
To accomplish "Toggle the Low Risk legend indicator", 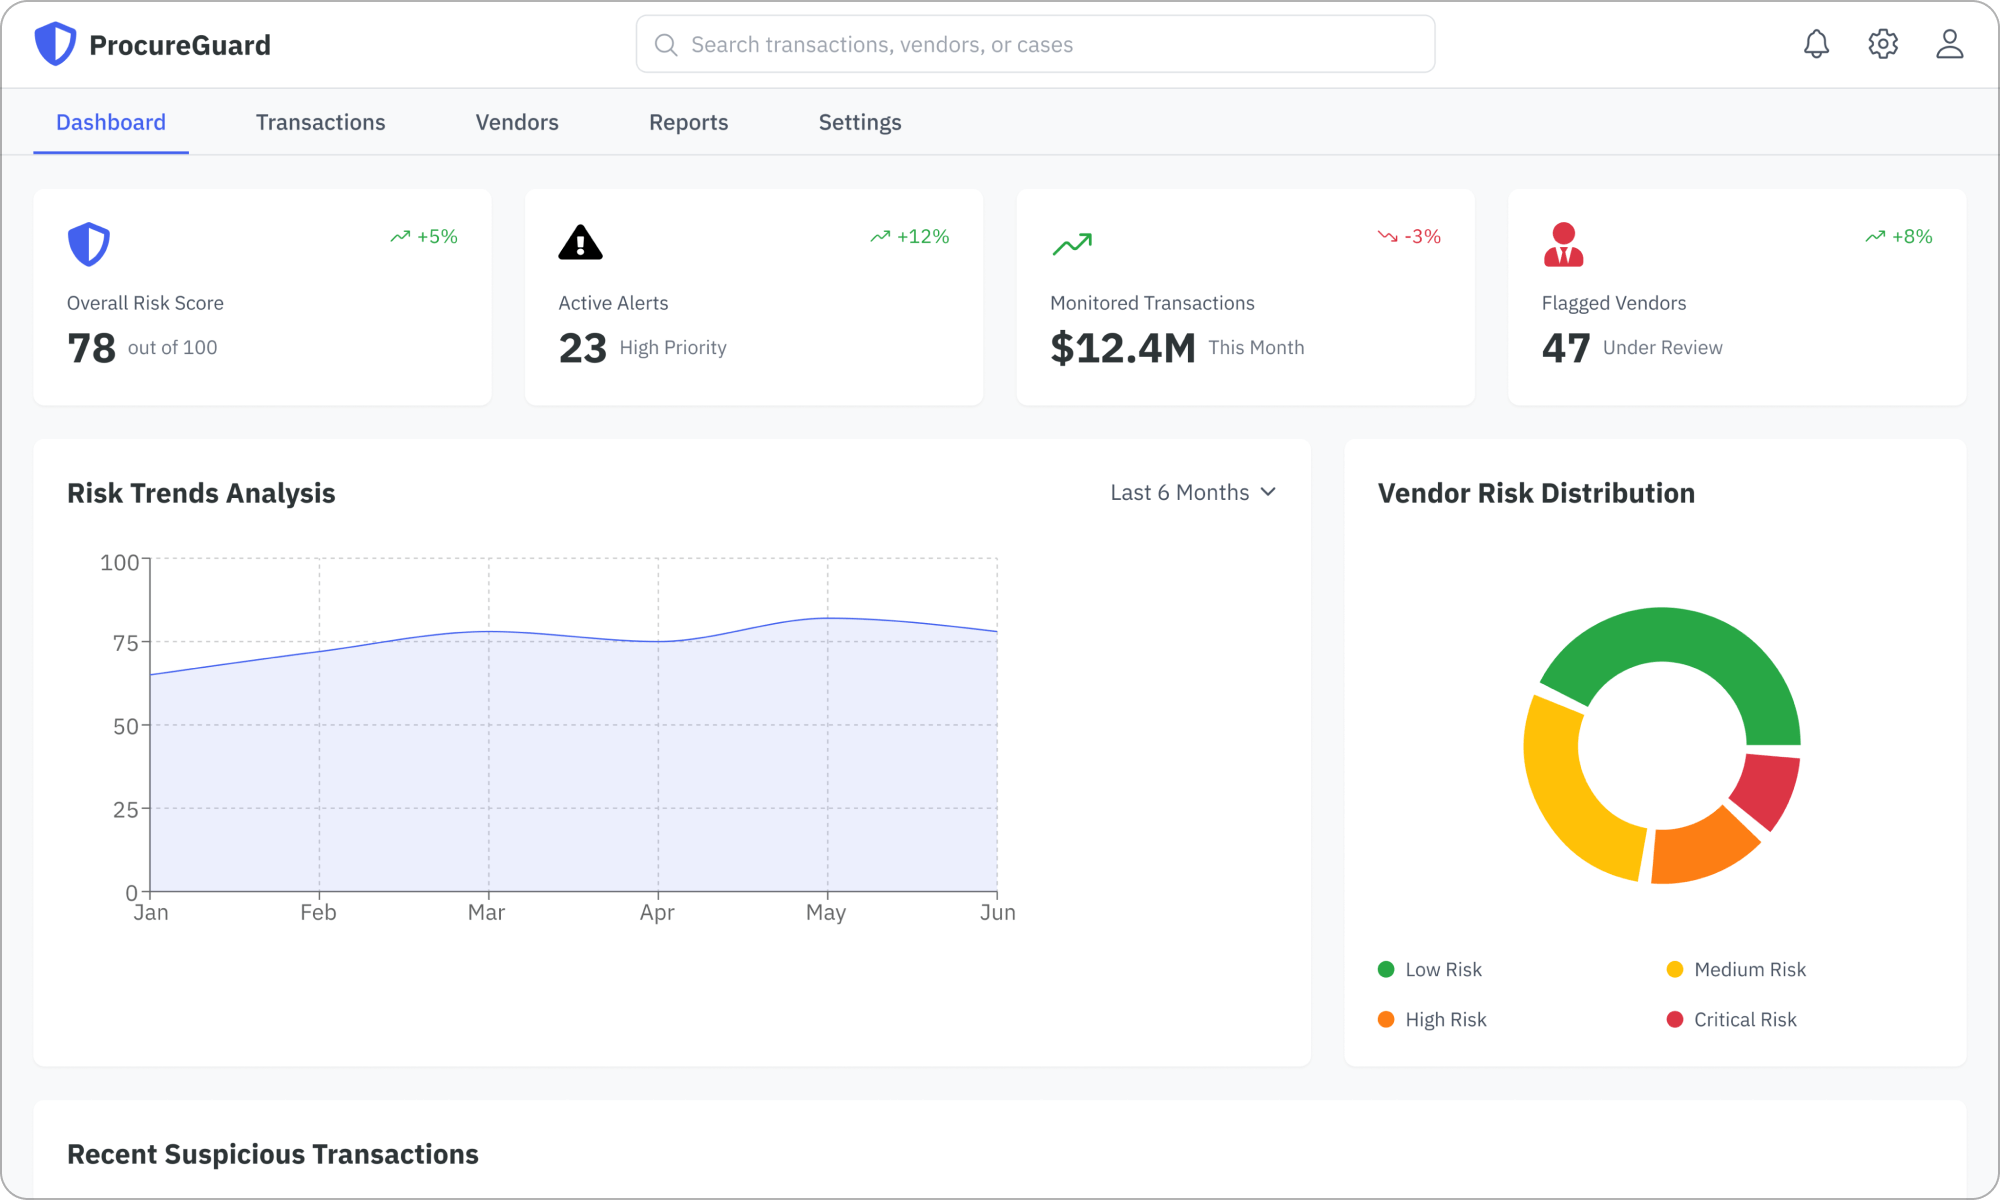I will pos(1385,969).
